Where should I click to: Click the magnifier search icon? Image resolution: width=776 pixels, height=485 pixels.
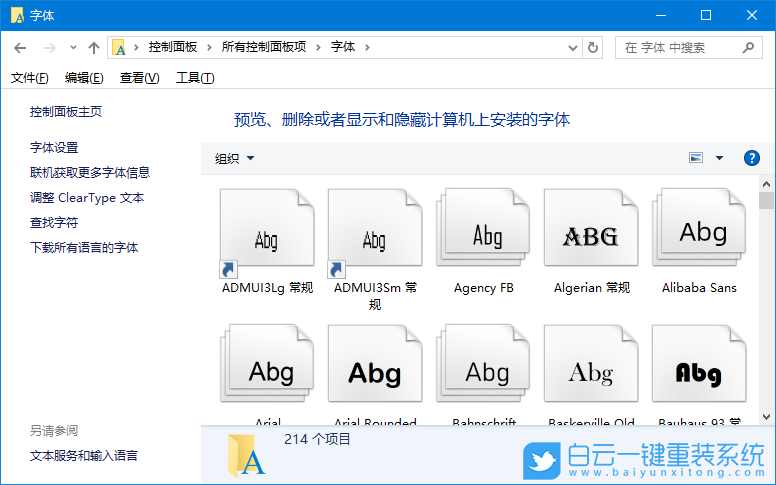(748, 48)
